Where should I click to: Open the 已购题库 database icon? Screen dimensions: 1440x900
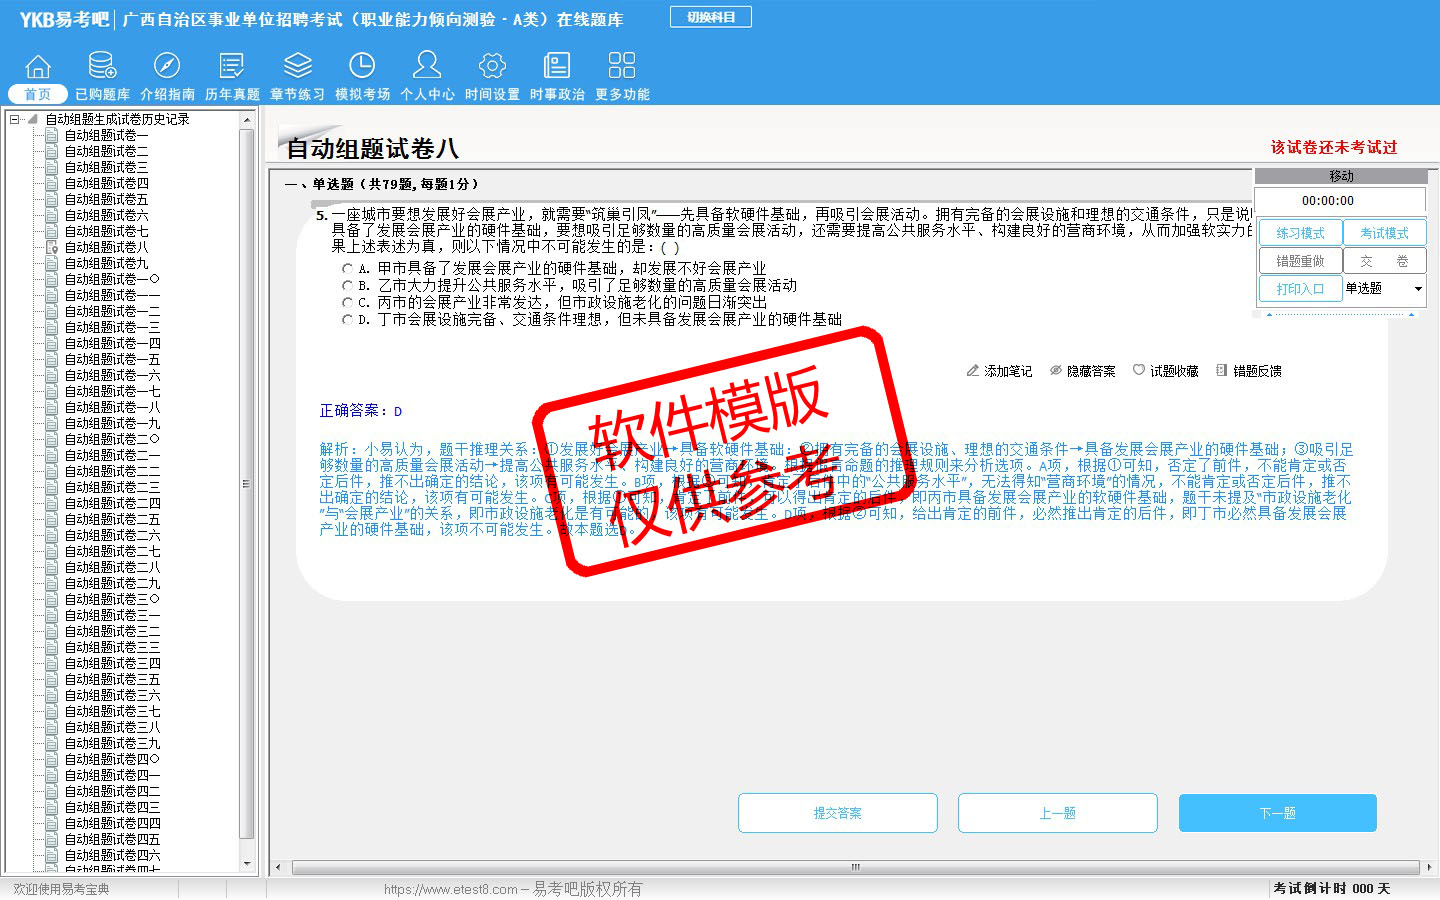pyautogui.click(x=102, y=67)
